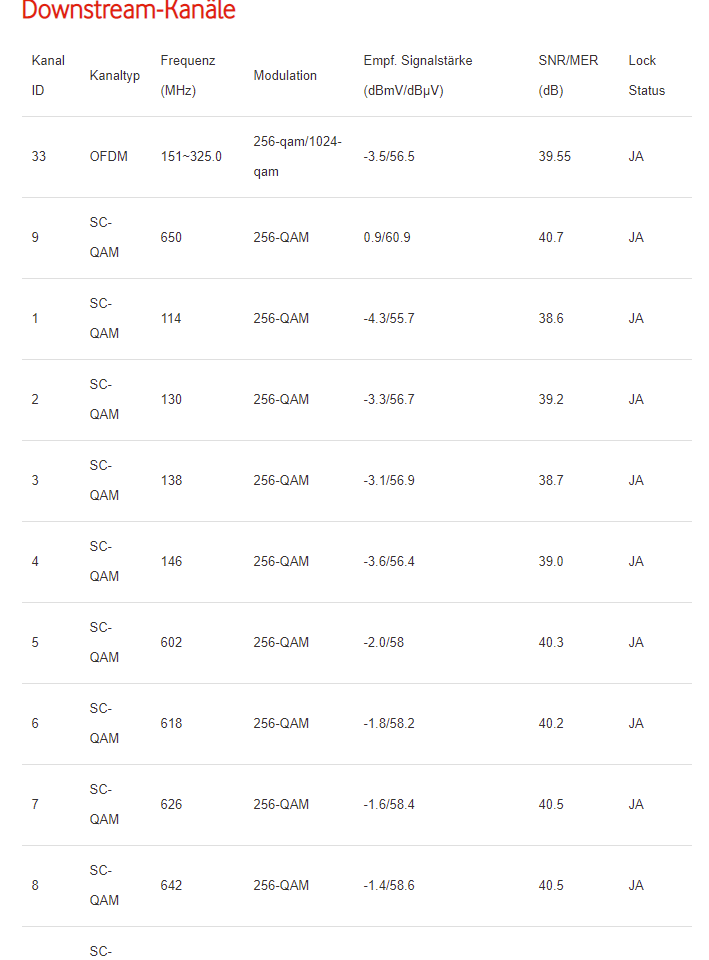
Task: Click the 151~325.0 frequency value
Action: click(191, 157)
